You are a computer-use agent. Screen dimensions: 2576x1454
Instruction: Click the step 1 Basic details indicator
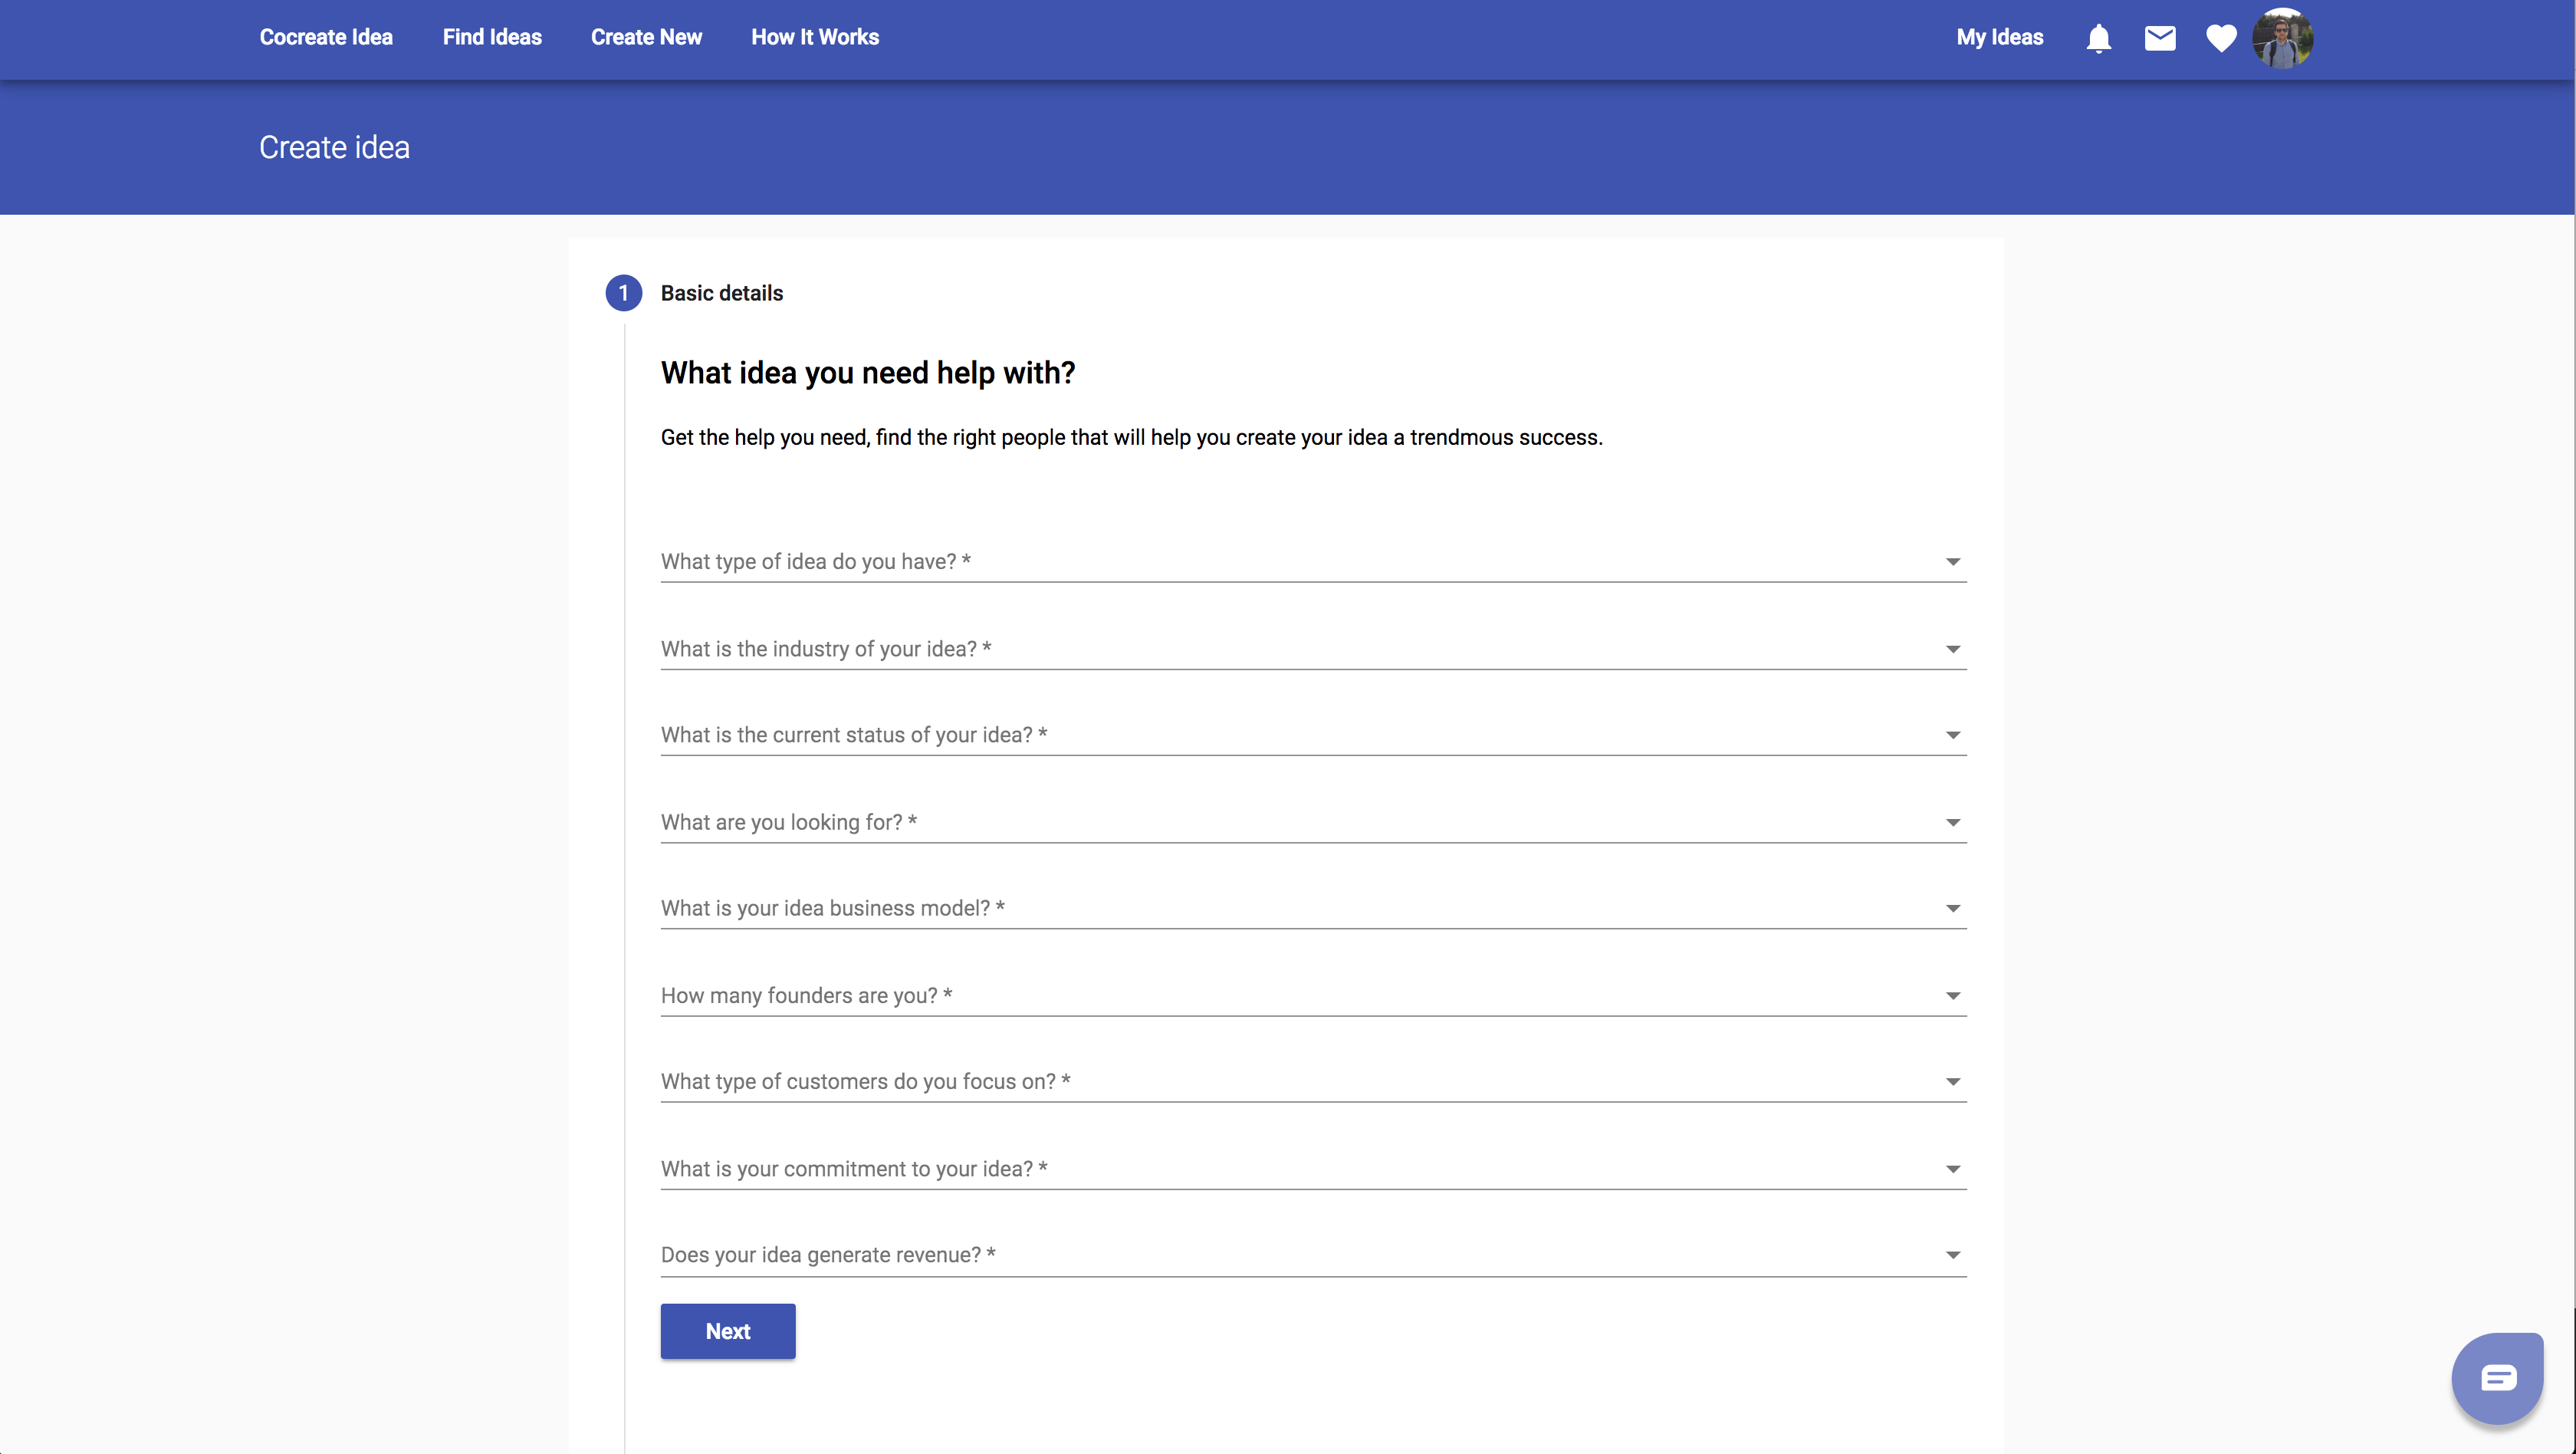click(623, 293)
